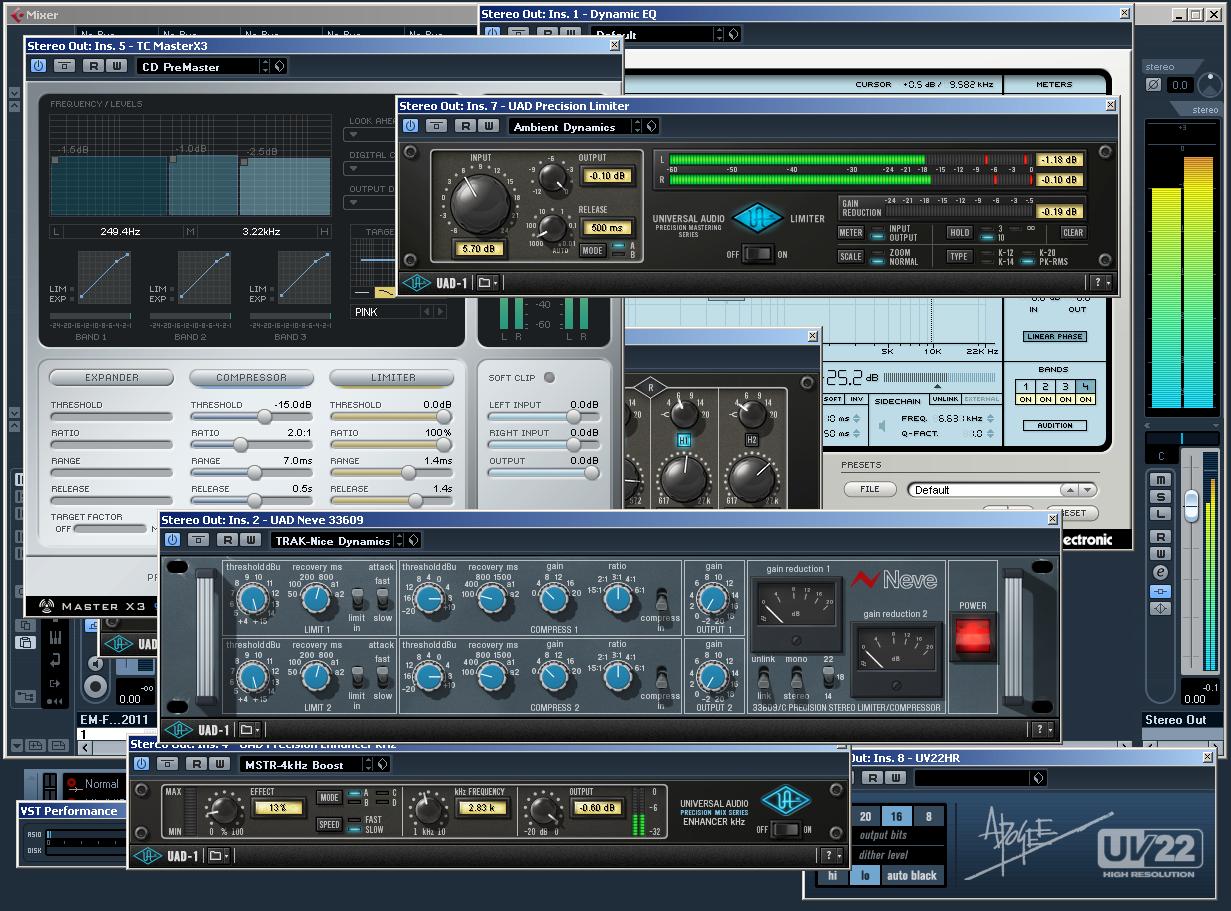Viewport: 1231px width, 911px height.
Task: Click 500 ms release value field
Action: pyautogui.click(x=607, y=227)
